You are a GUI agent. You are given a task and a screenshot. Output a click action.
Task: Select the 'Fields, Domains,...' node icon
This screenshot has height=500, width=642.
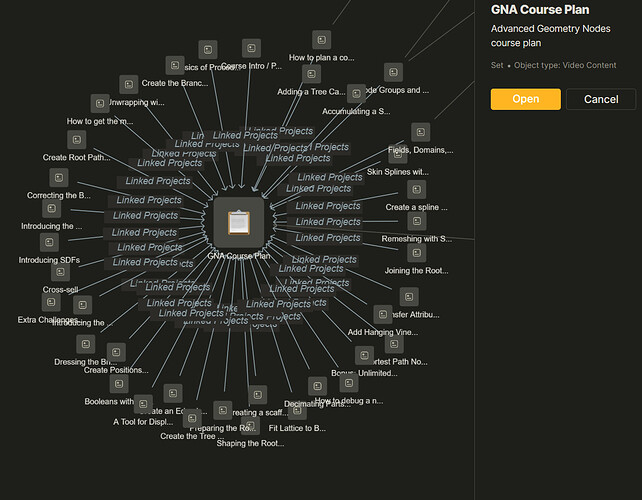[420, 132]
